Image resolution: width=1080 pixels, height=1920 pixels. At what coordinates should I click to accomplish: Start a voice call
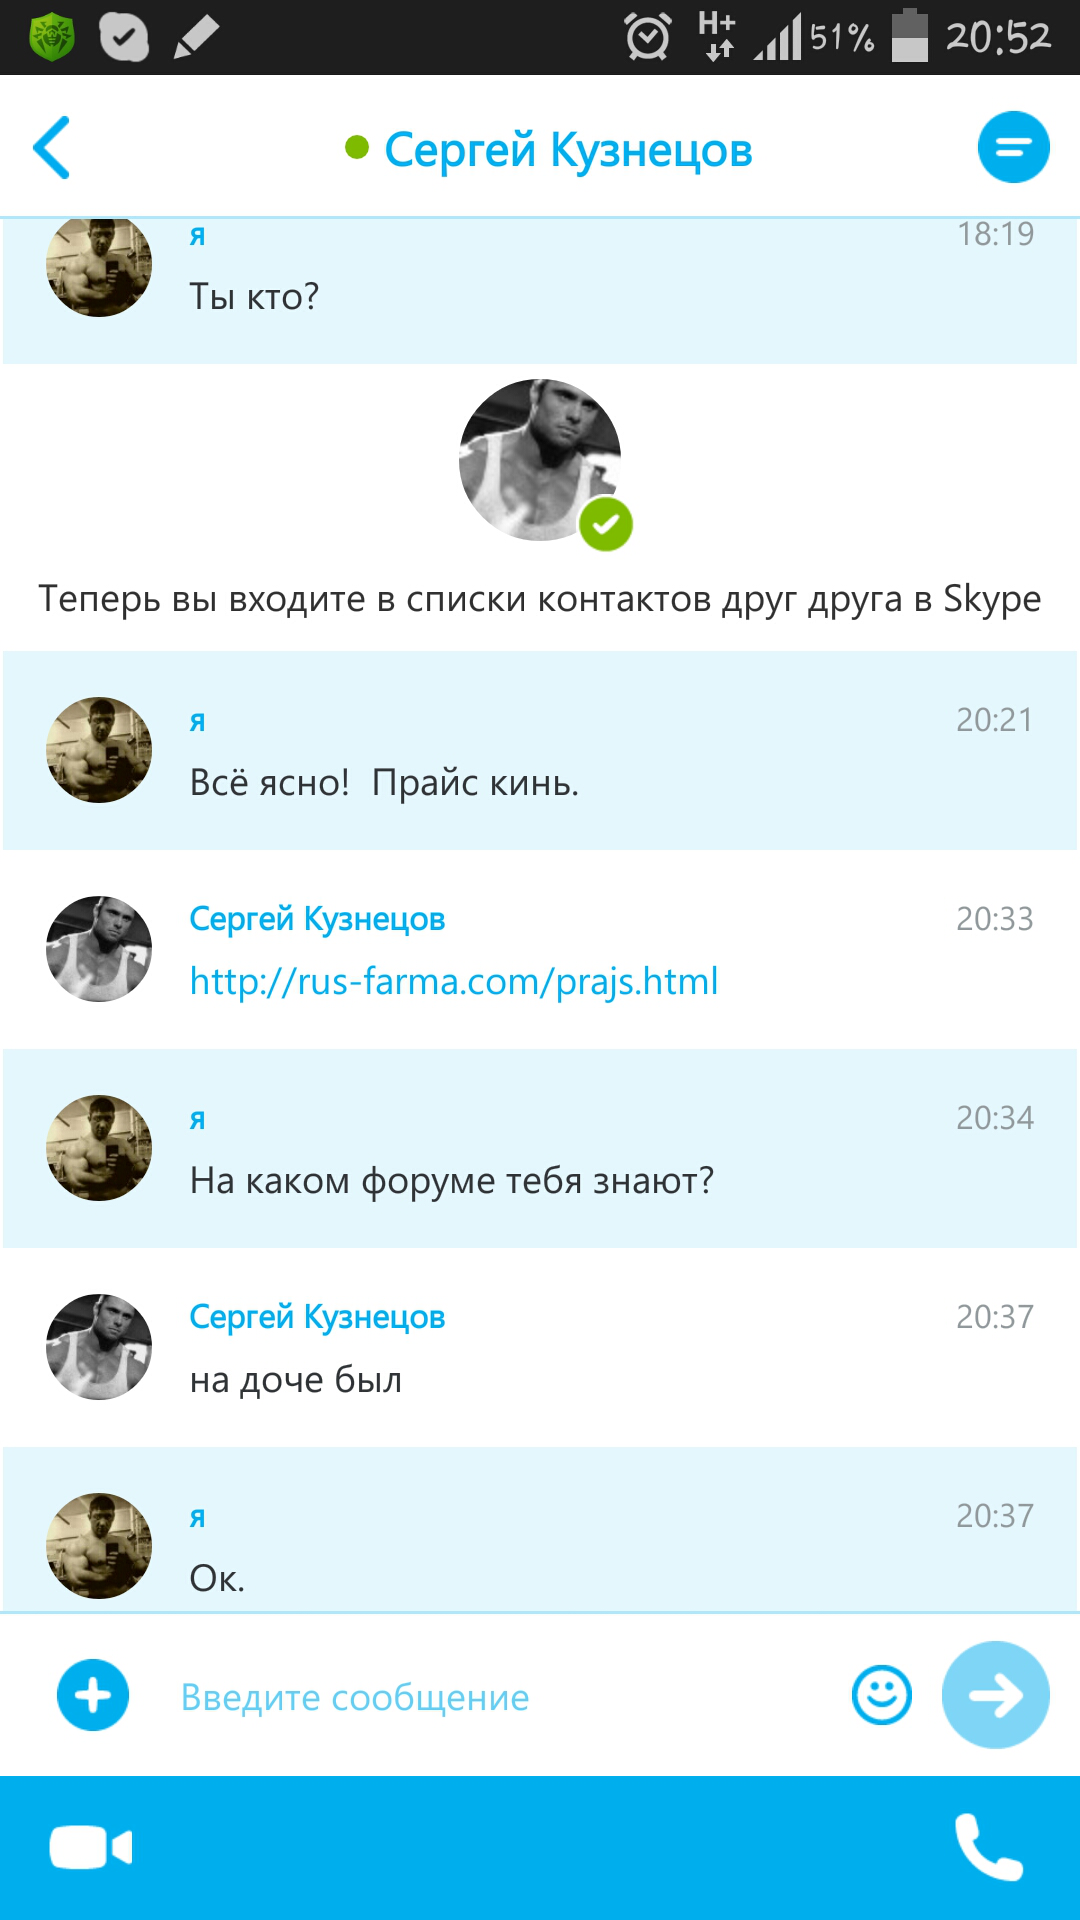click(988, 1847)
